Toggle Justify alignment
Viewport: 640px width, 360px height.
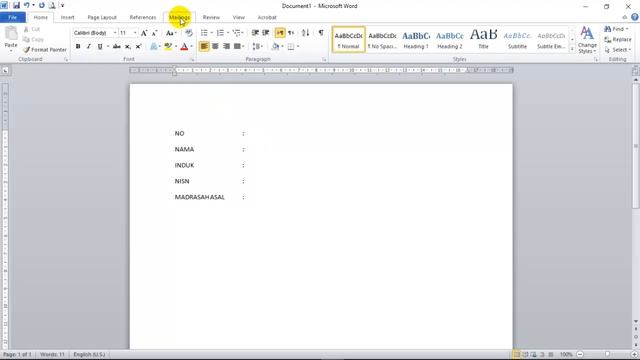pos(237,47)
